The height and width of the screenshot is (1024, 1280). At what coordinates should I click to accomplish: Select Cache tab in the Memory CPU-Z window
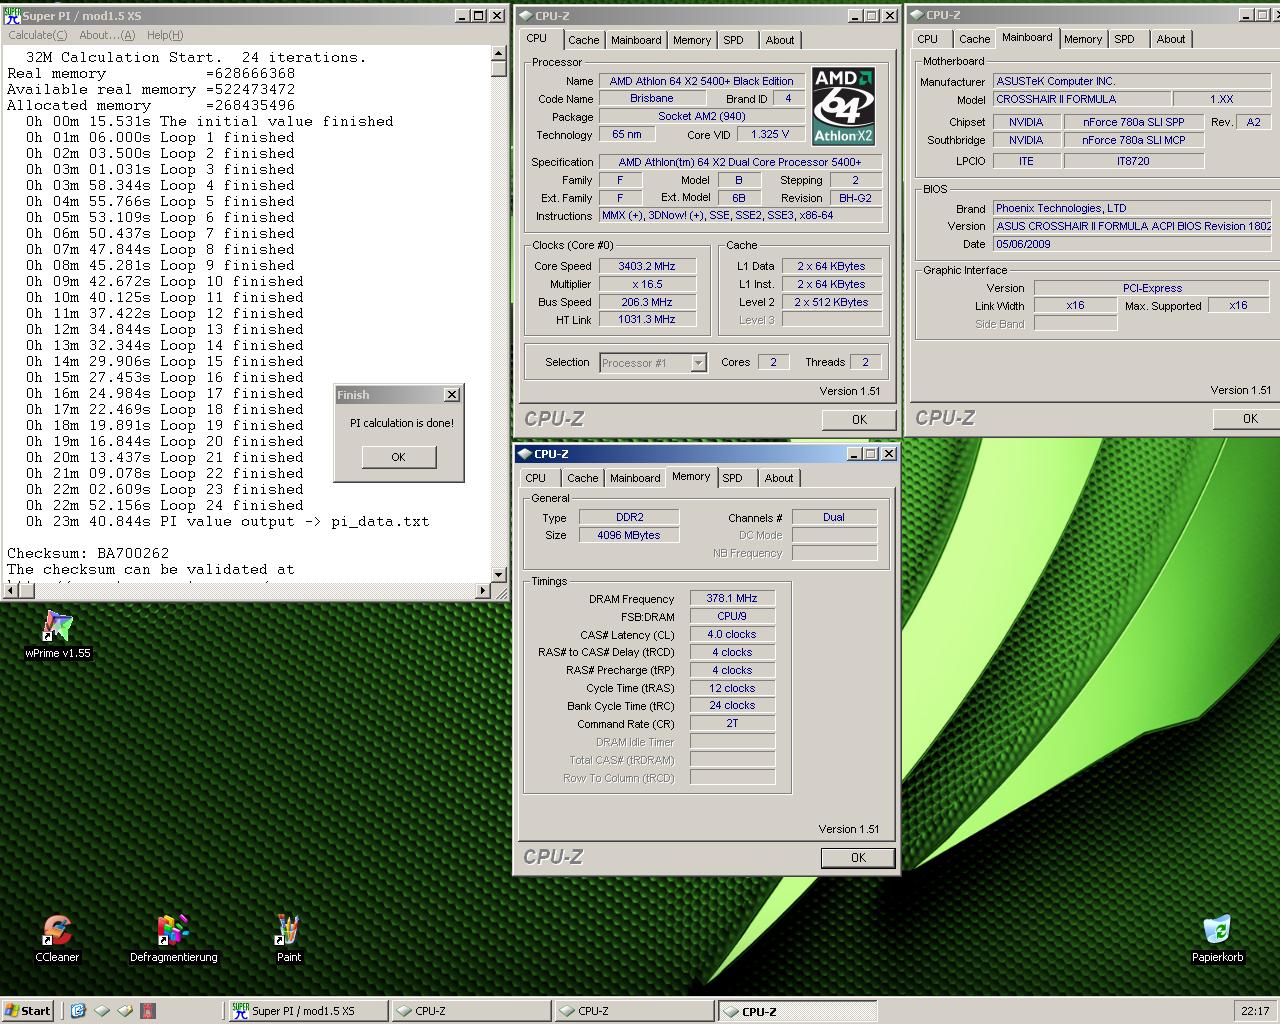tap(582, 478)
